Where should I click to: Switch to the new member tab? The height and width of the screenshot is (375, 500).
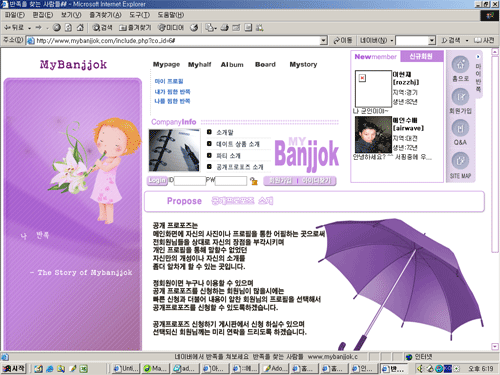421,56
